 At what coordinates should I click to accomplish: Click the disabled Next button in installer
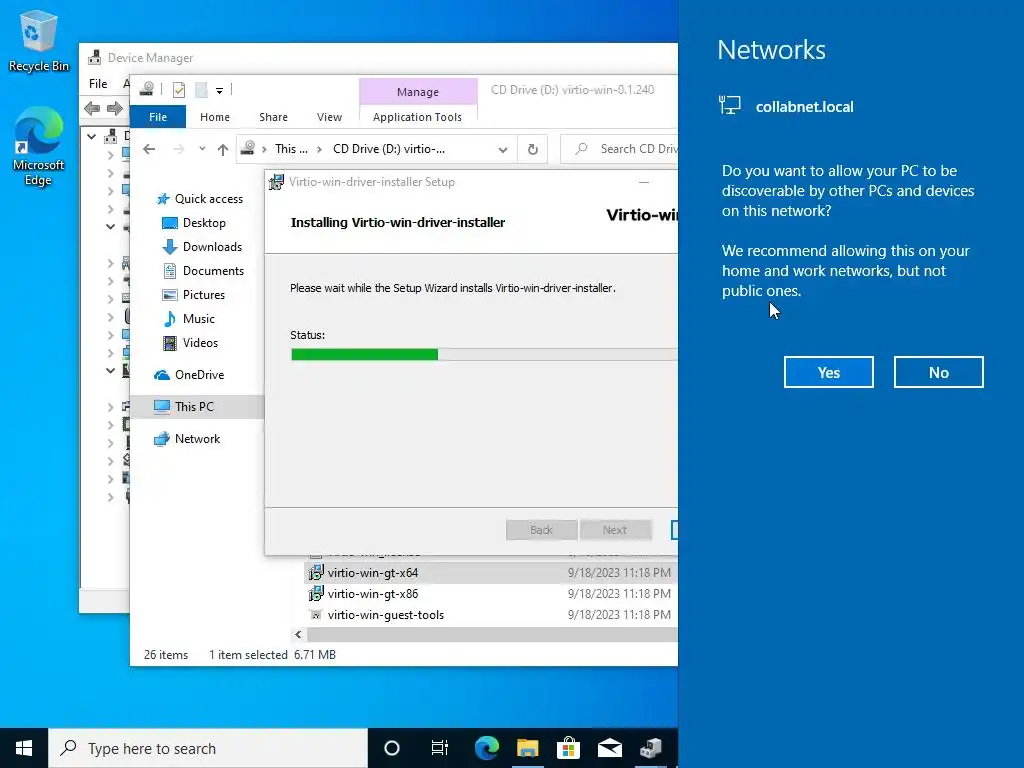tap(615, 530)
